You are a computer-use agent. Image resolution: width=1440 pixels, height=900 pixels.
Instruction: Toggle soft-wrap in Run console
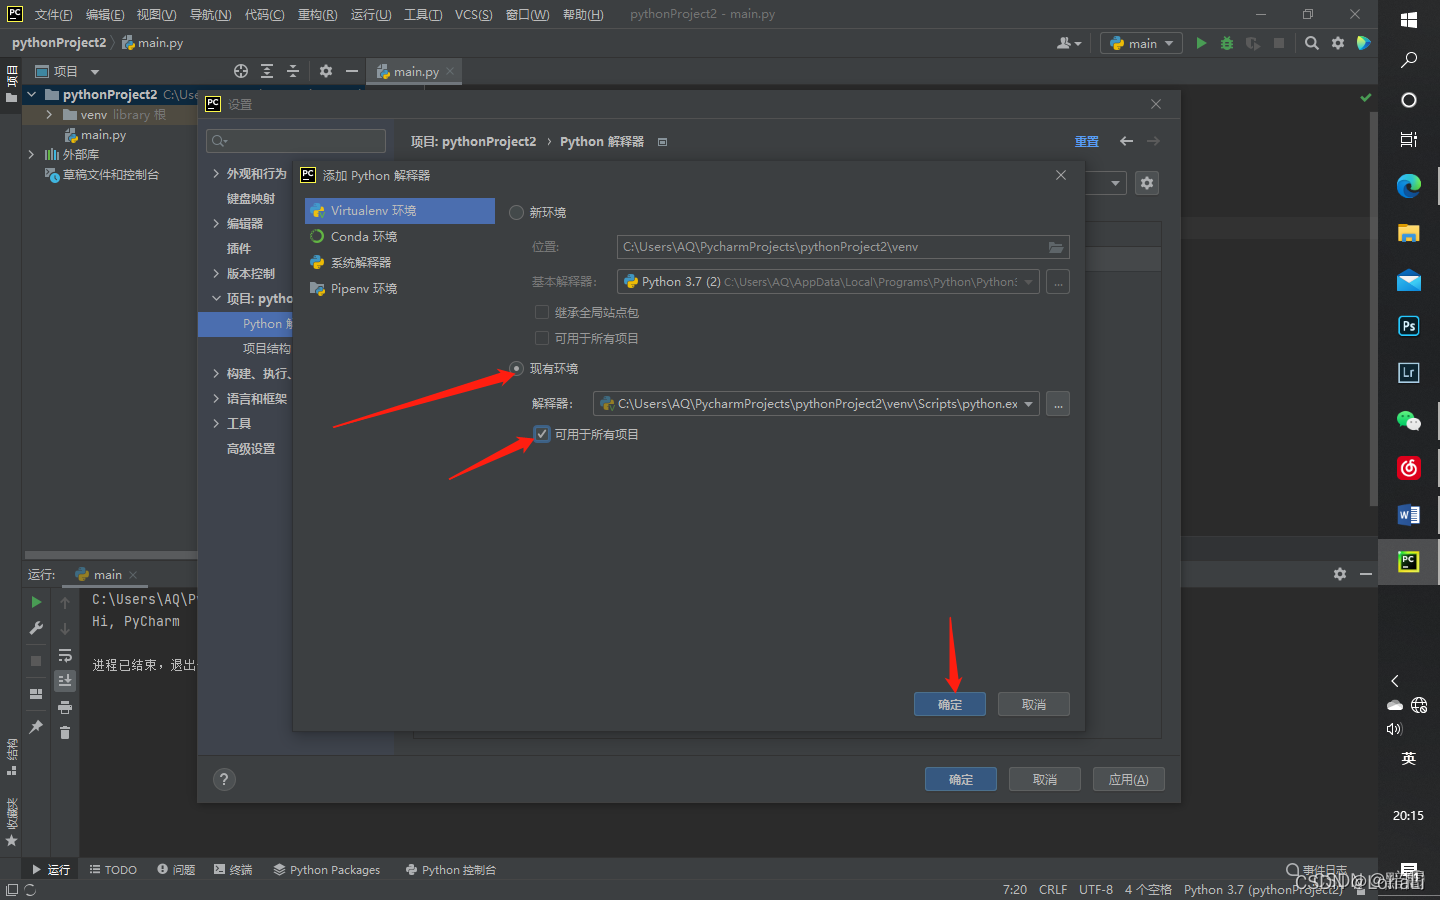(x=65, y=655)
